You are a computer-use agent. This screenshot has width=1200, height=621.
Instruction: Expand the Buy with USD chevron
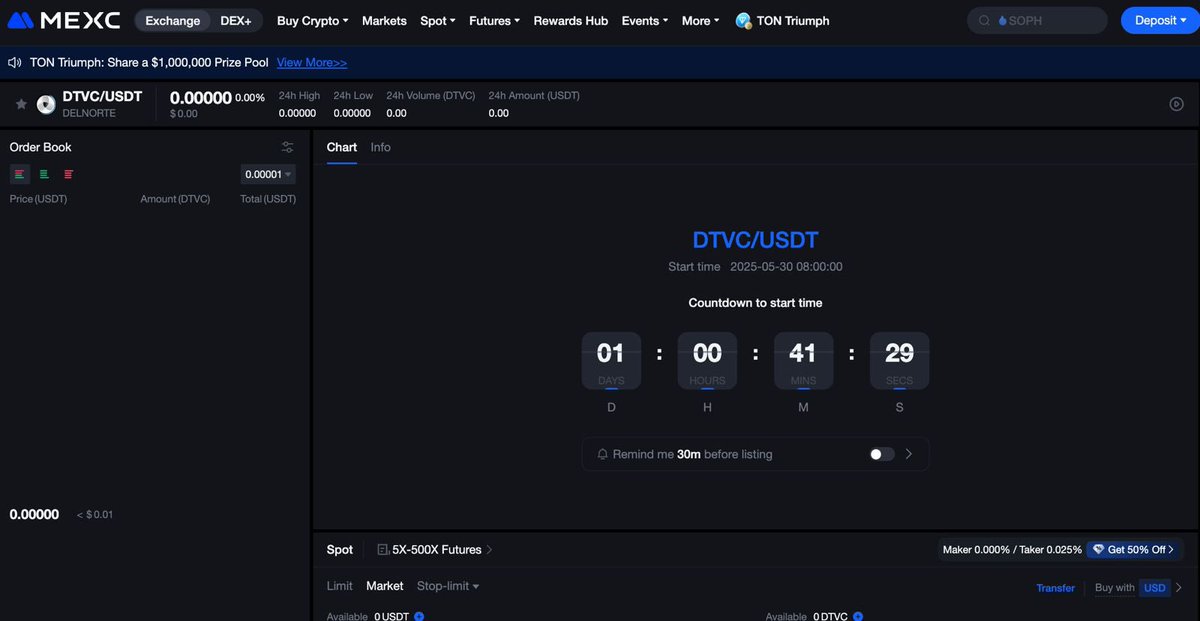[1179, 588]
